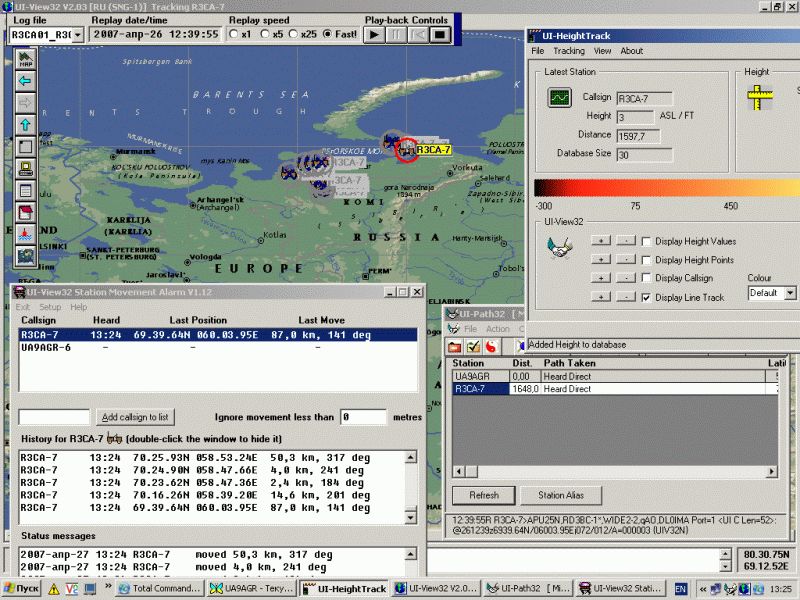Open About menu in UI-HeightTrack
800x600 pixels.
pos(632,51)
